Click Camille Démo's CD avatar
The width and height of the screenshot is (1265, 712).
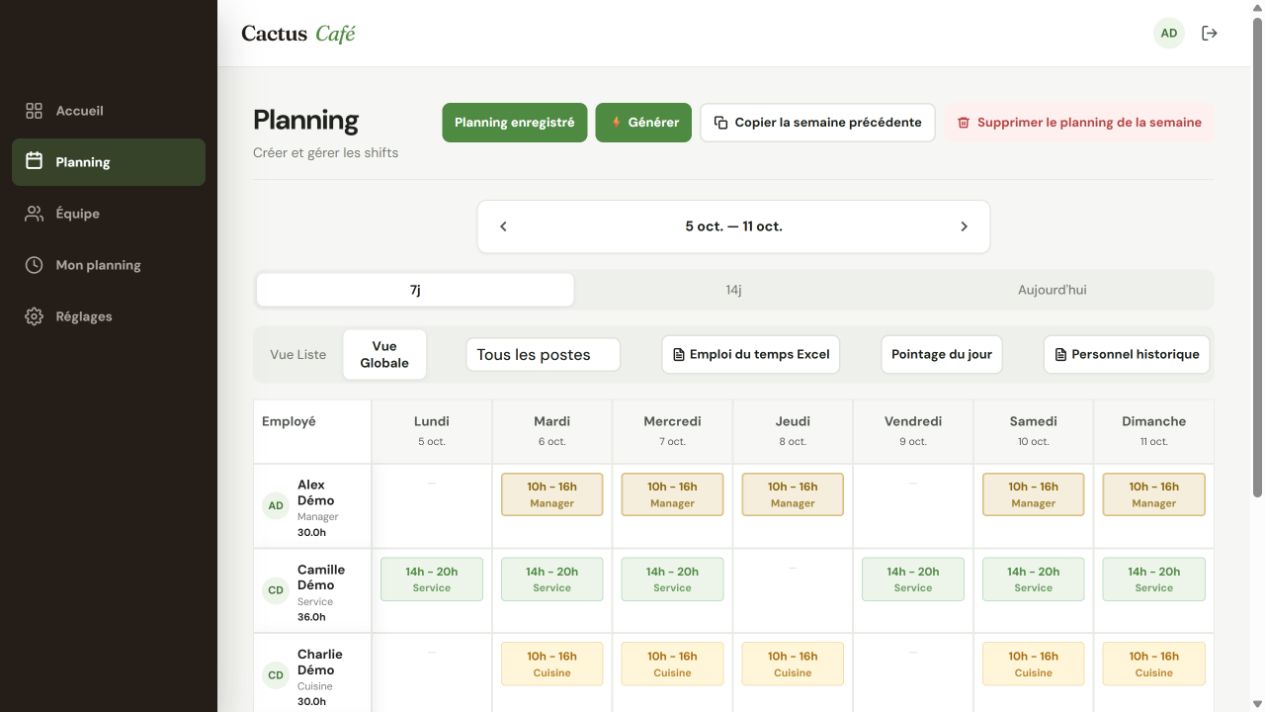coord(276,590)
